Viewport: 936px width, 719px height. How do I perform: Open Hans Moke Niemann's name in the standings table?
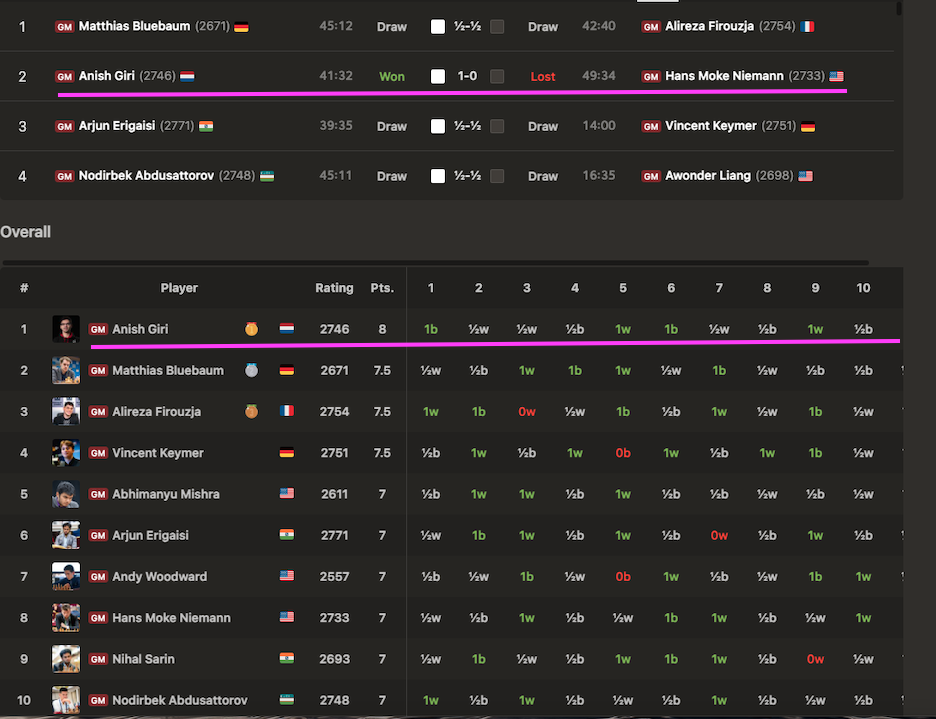coord(171,618)
